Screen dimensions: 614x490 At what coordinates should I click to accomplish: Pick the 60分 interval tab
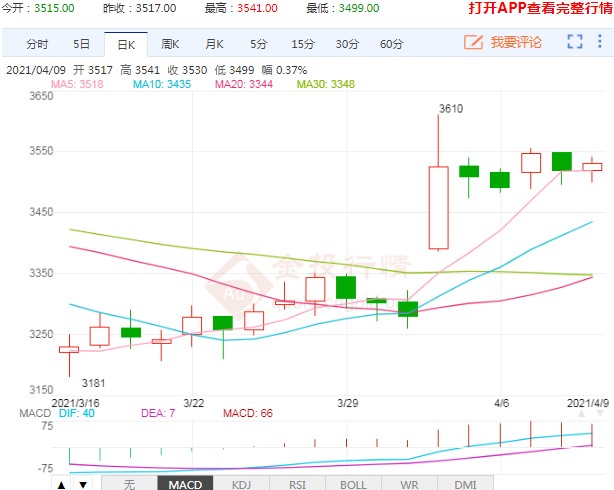coord(391,44)
